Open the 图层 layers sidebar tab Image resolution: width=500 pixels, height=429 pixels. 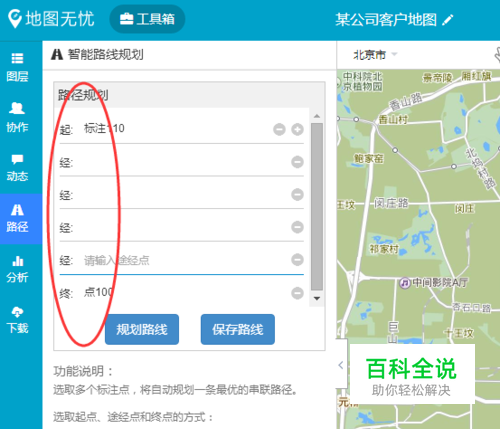pos(17,67)
